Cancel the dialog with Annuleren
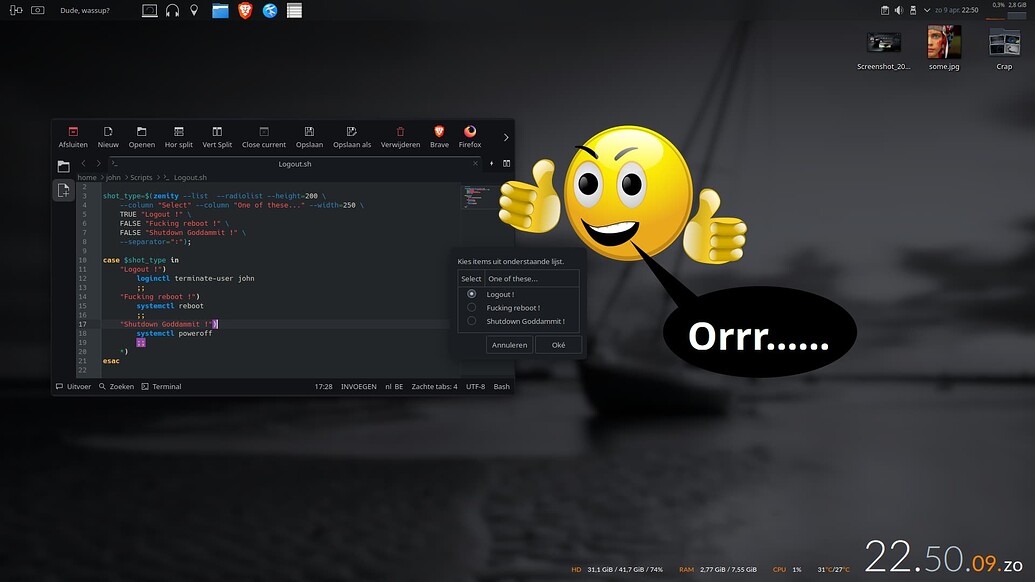 509,344
